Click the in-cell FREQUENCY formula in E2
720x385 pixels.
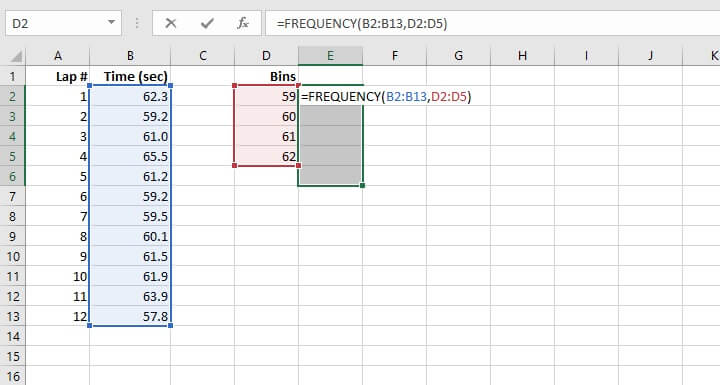click(386, 96)
